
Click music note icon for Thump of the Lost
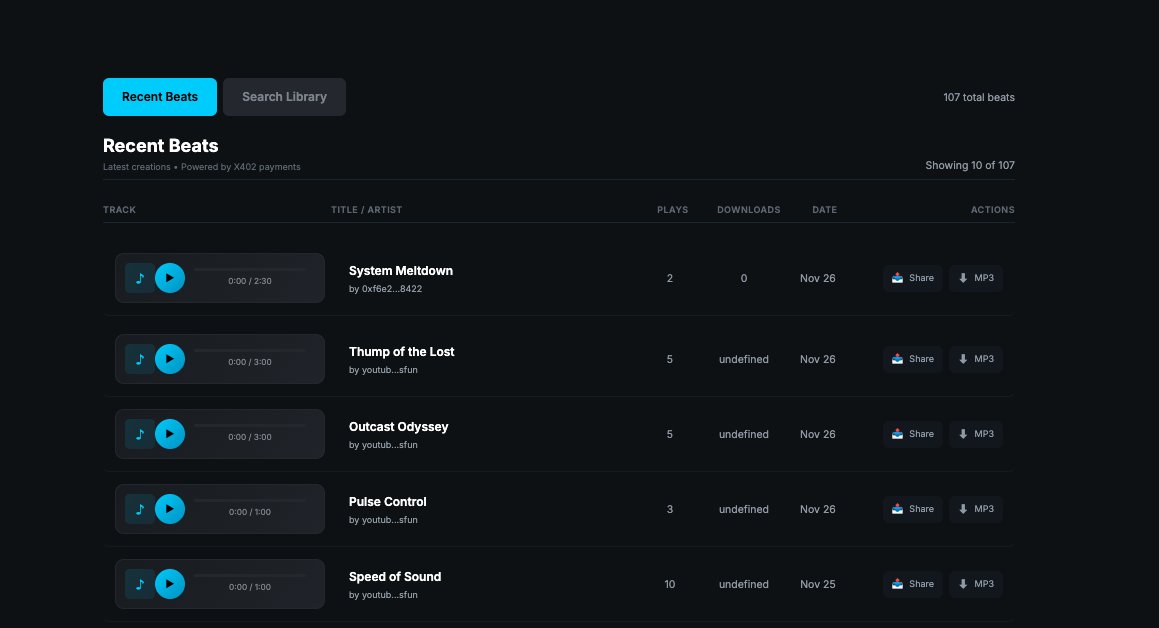click(140, 359)
